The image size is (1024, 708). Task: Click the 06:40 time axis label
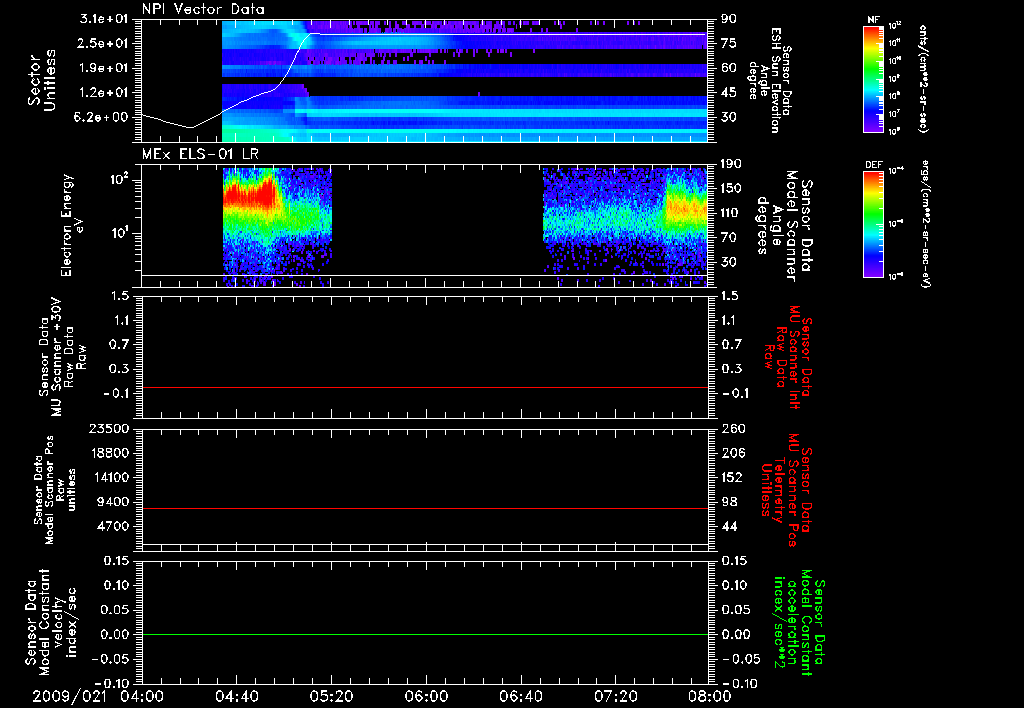[x=520, y=696]
